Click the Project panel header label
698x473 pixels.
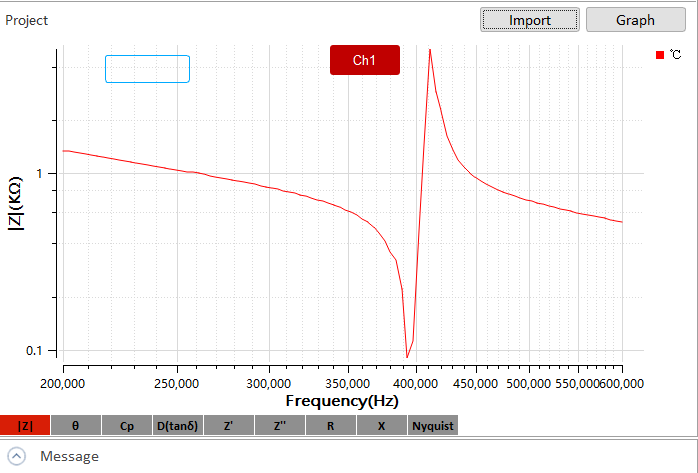27,20
